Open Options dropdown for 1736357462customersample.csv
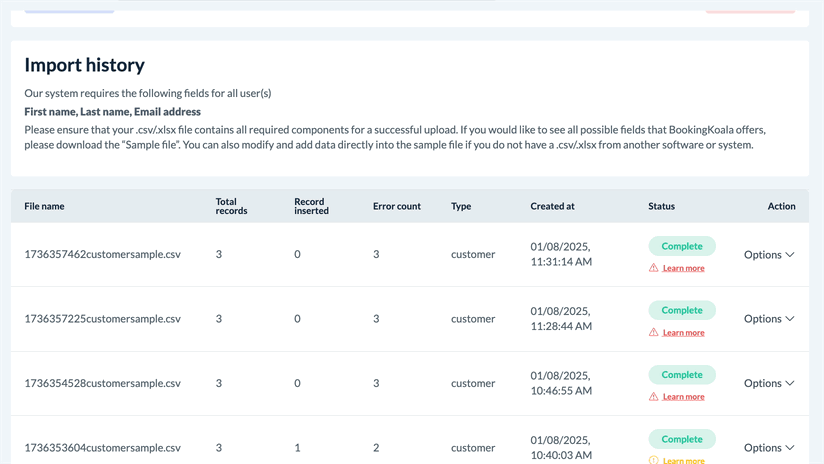824x464 pixels. point(768,255)
